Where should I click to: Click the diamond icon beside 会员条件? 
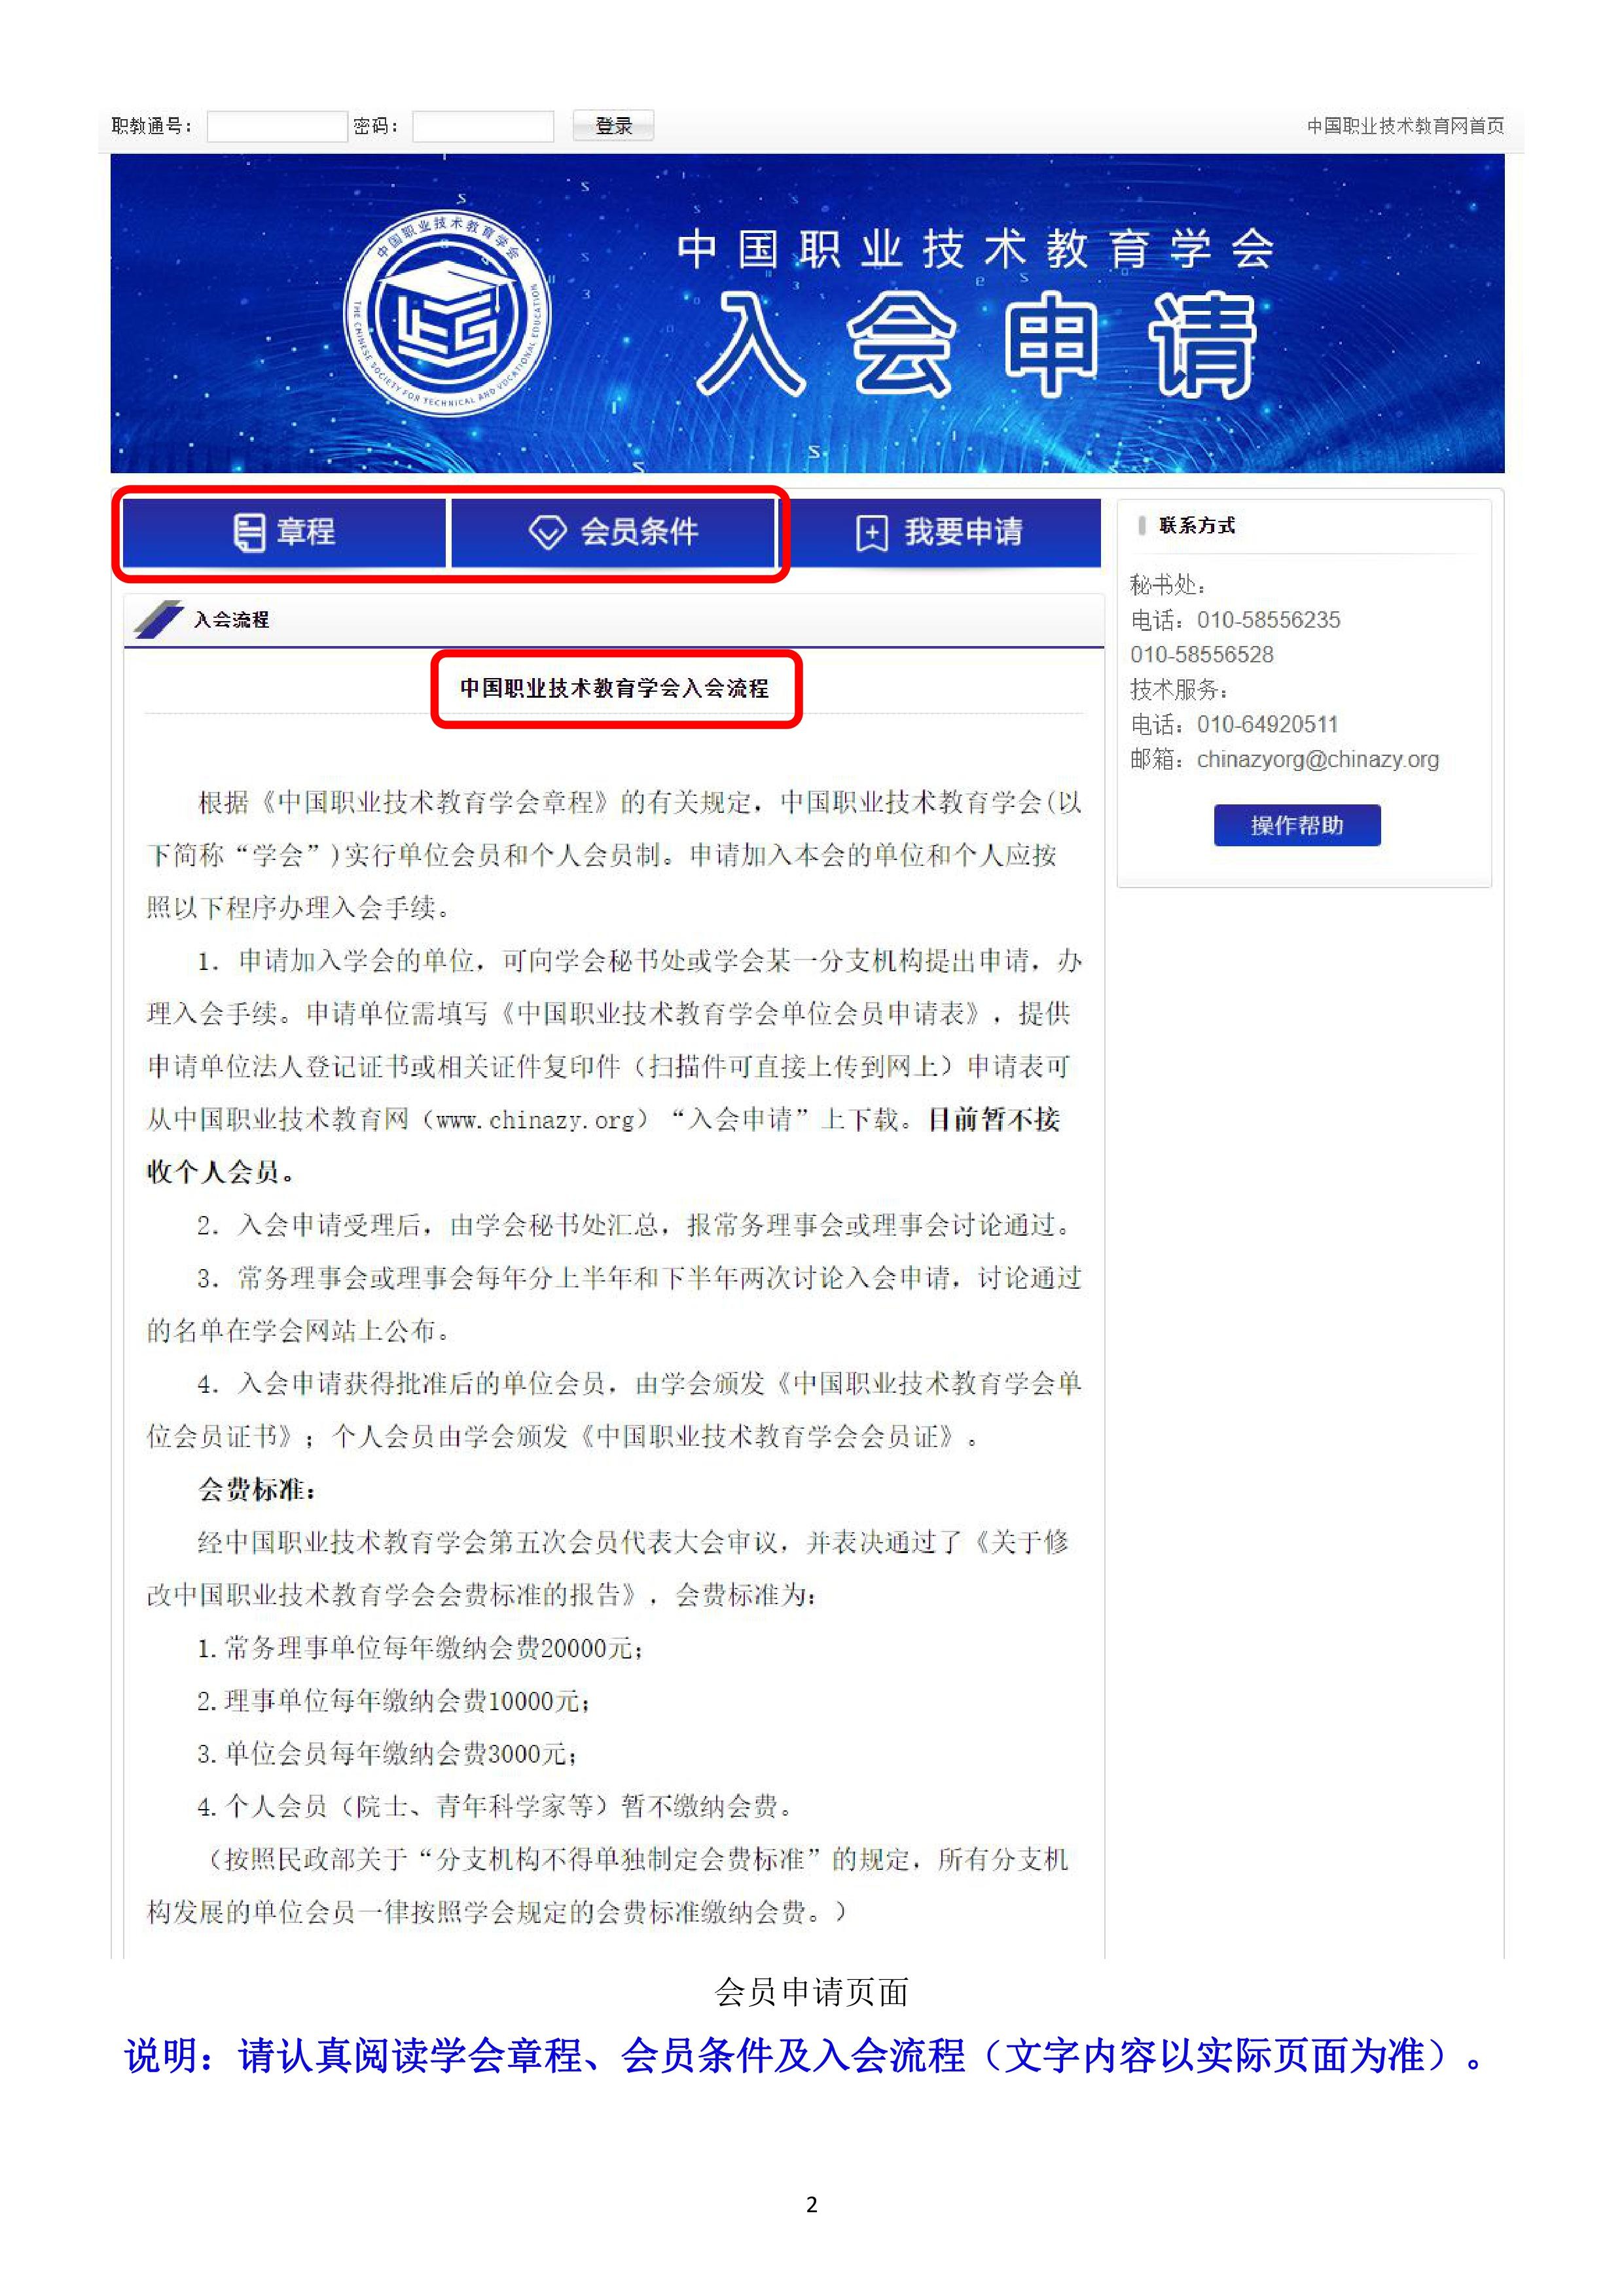[x=547, y=532]
